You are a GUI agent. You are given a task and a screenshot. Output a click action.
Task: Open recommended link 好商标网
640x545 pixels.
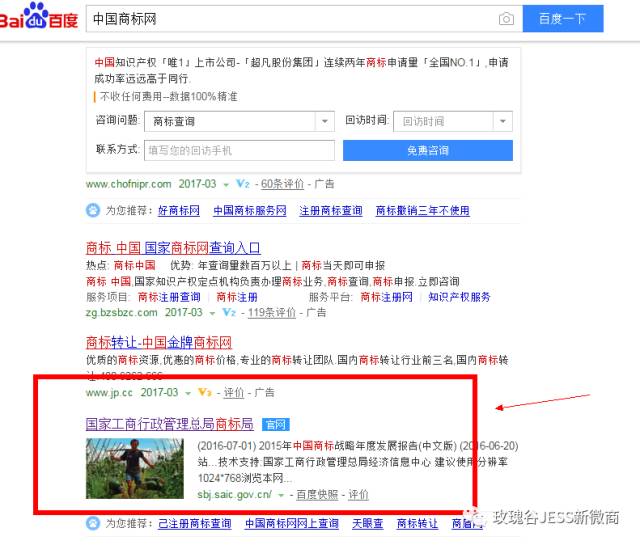[x=179, y=211]
